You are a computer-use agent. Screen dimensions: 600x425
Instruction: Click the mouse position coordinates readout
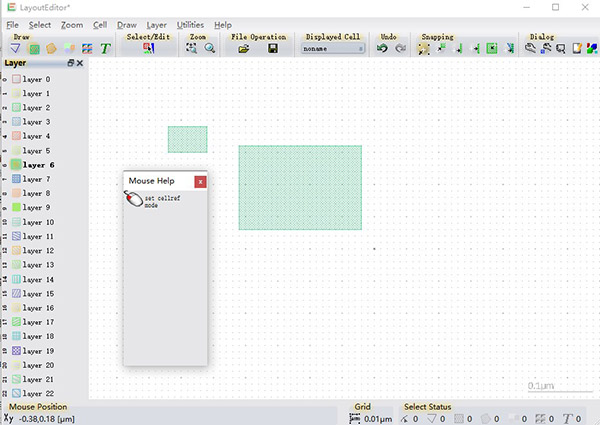point(47,419)
